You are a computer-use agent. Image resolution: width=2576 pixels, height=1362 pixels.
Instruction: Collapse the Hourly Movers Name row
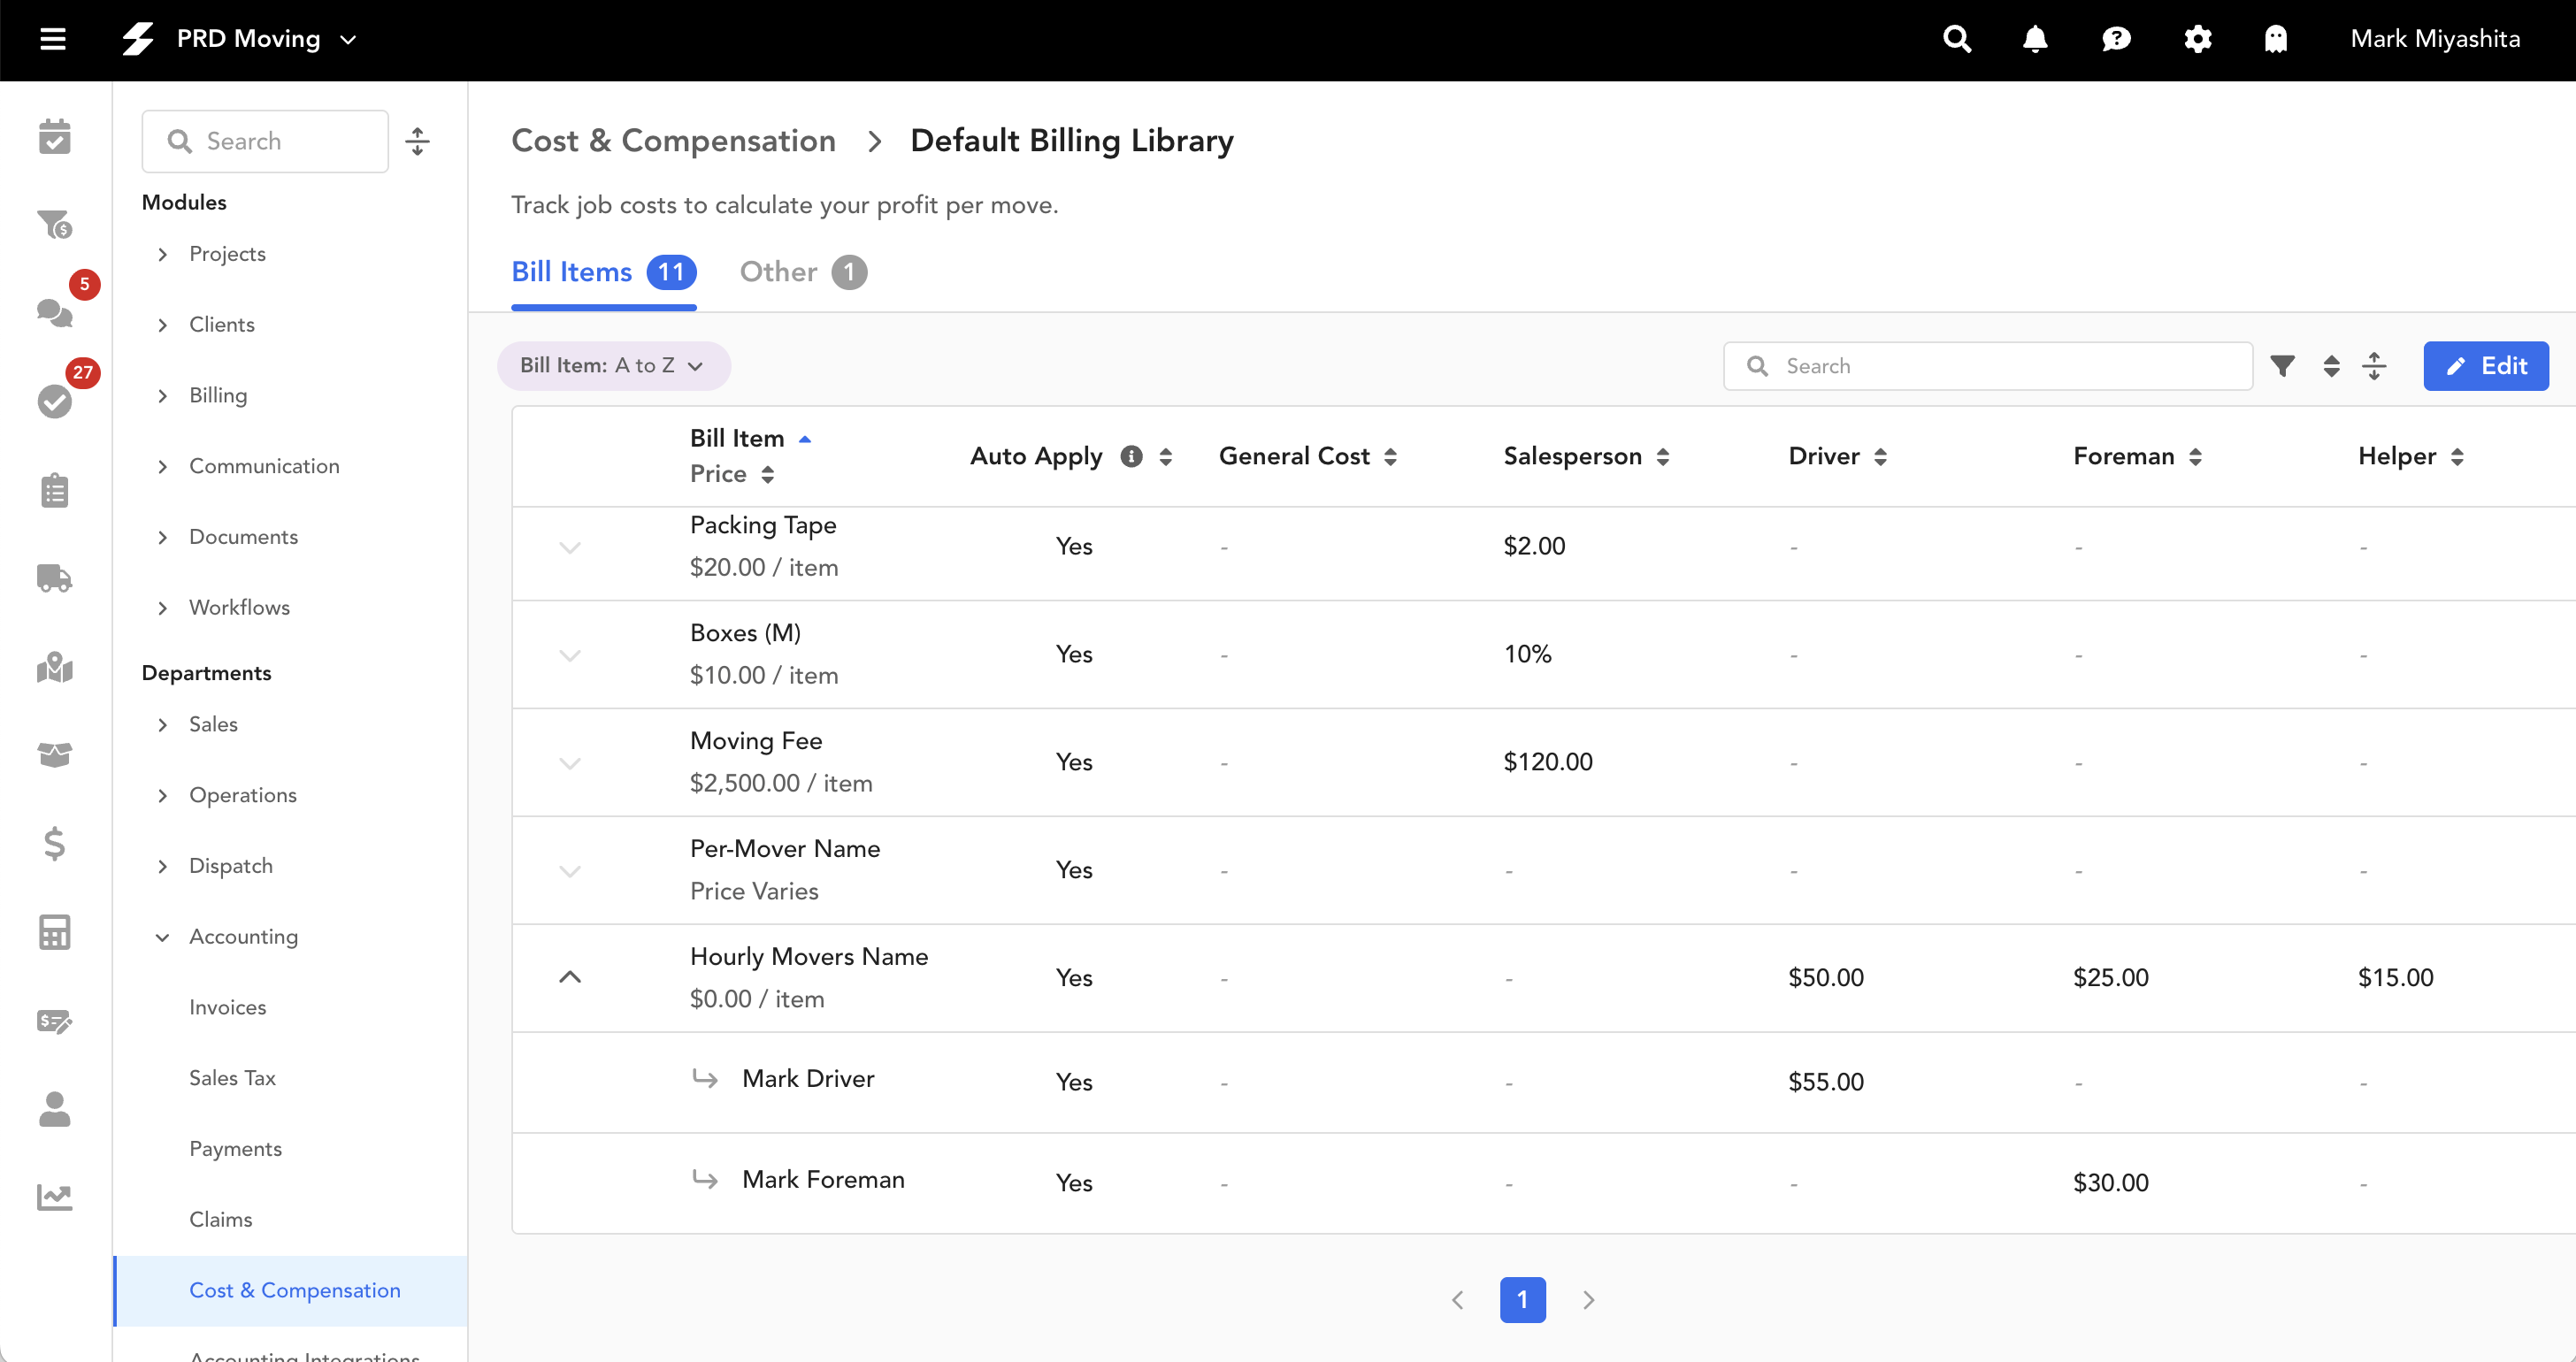tap(570, 977)
